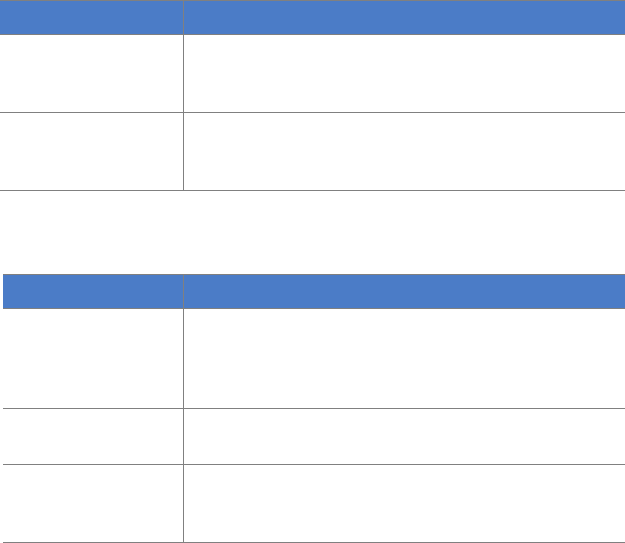Click second table's bottom-row left cell

(93, 503)
